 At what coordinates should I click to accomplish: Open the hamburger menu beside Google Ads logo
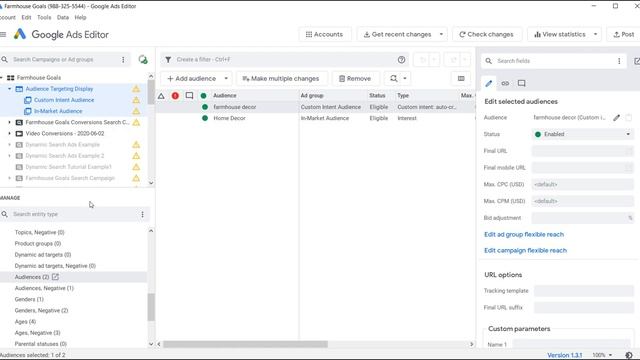(3, 35)
